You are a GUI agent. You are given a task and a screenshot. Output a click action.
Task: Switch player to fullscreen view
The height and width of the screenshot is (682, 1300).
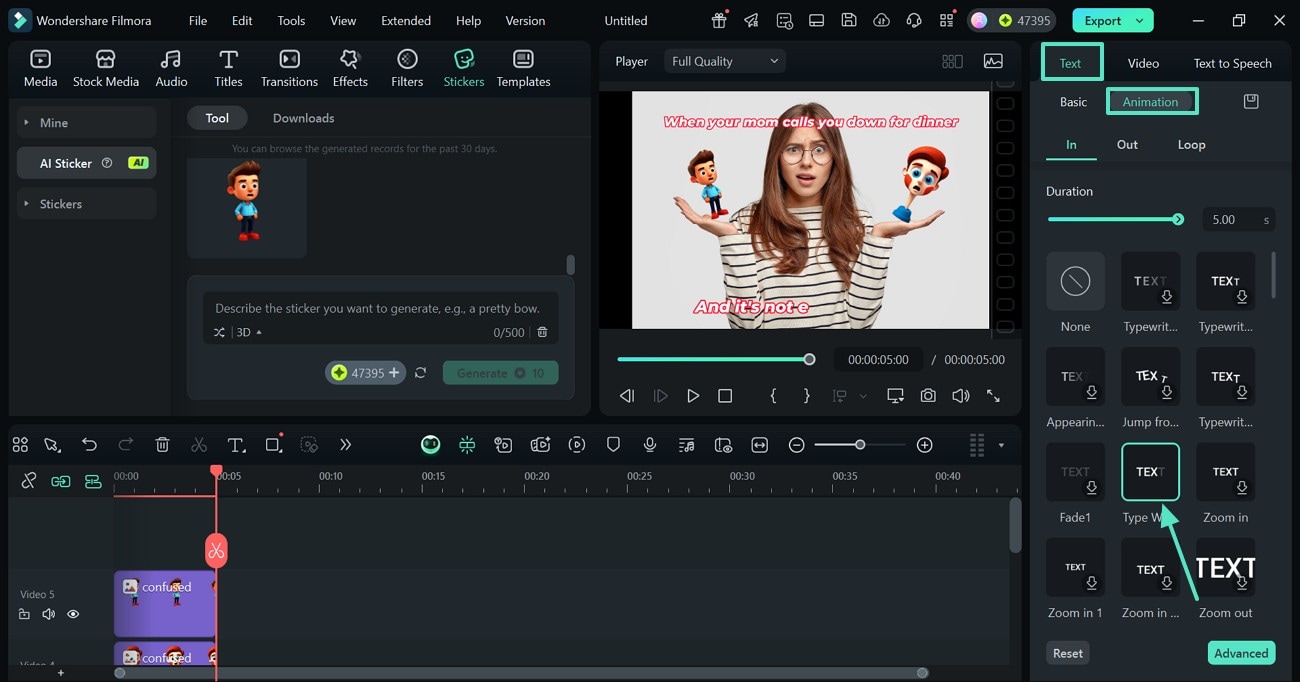[993, 396]
